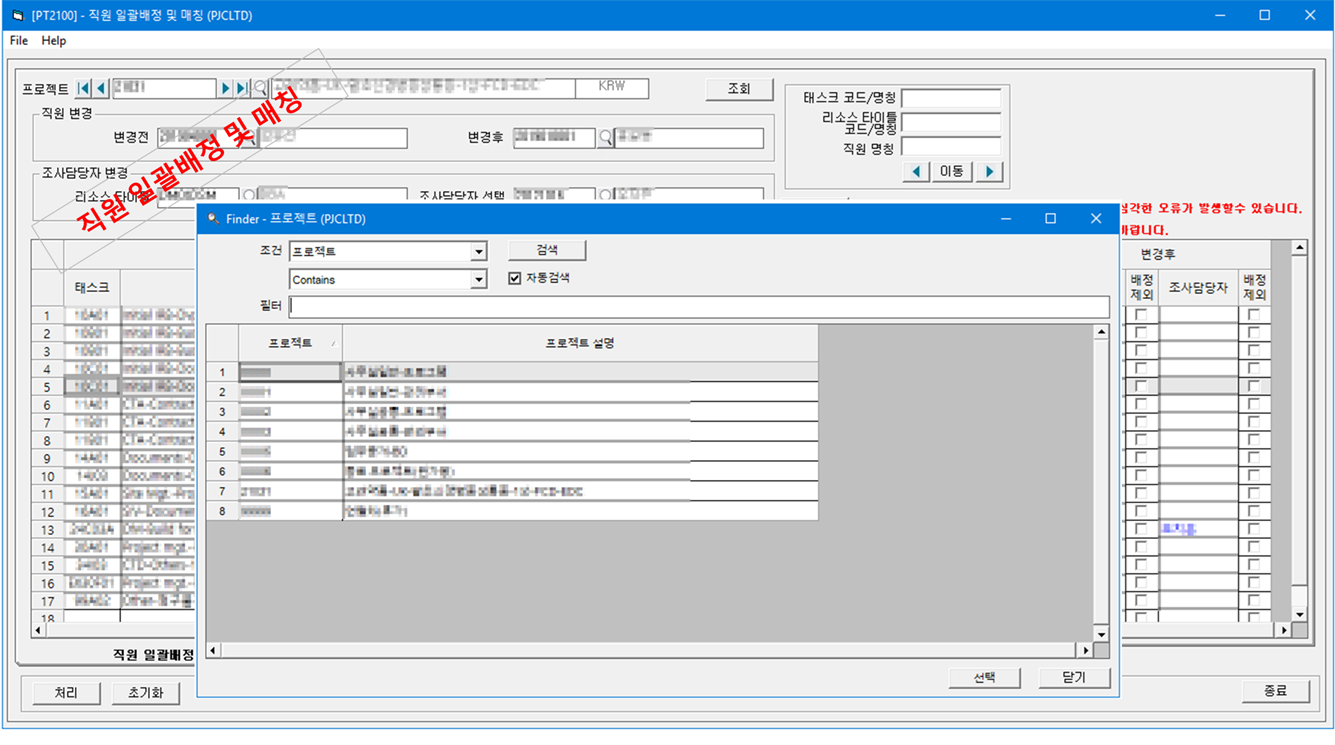
Task: Click the 태스크 column header in main grid
Action: (x=92, y=288)
